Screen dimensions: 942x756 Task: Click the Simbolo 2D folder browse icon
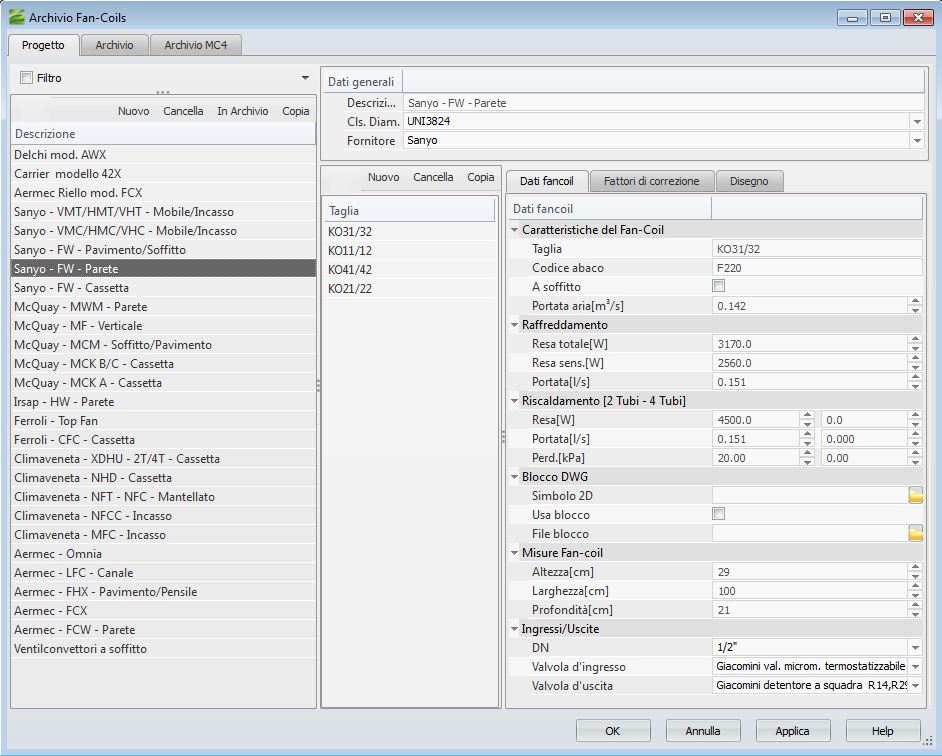point(915,495)
